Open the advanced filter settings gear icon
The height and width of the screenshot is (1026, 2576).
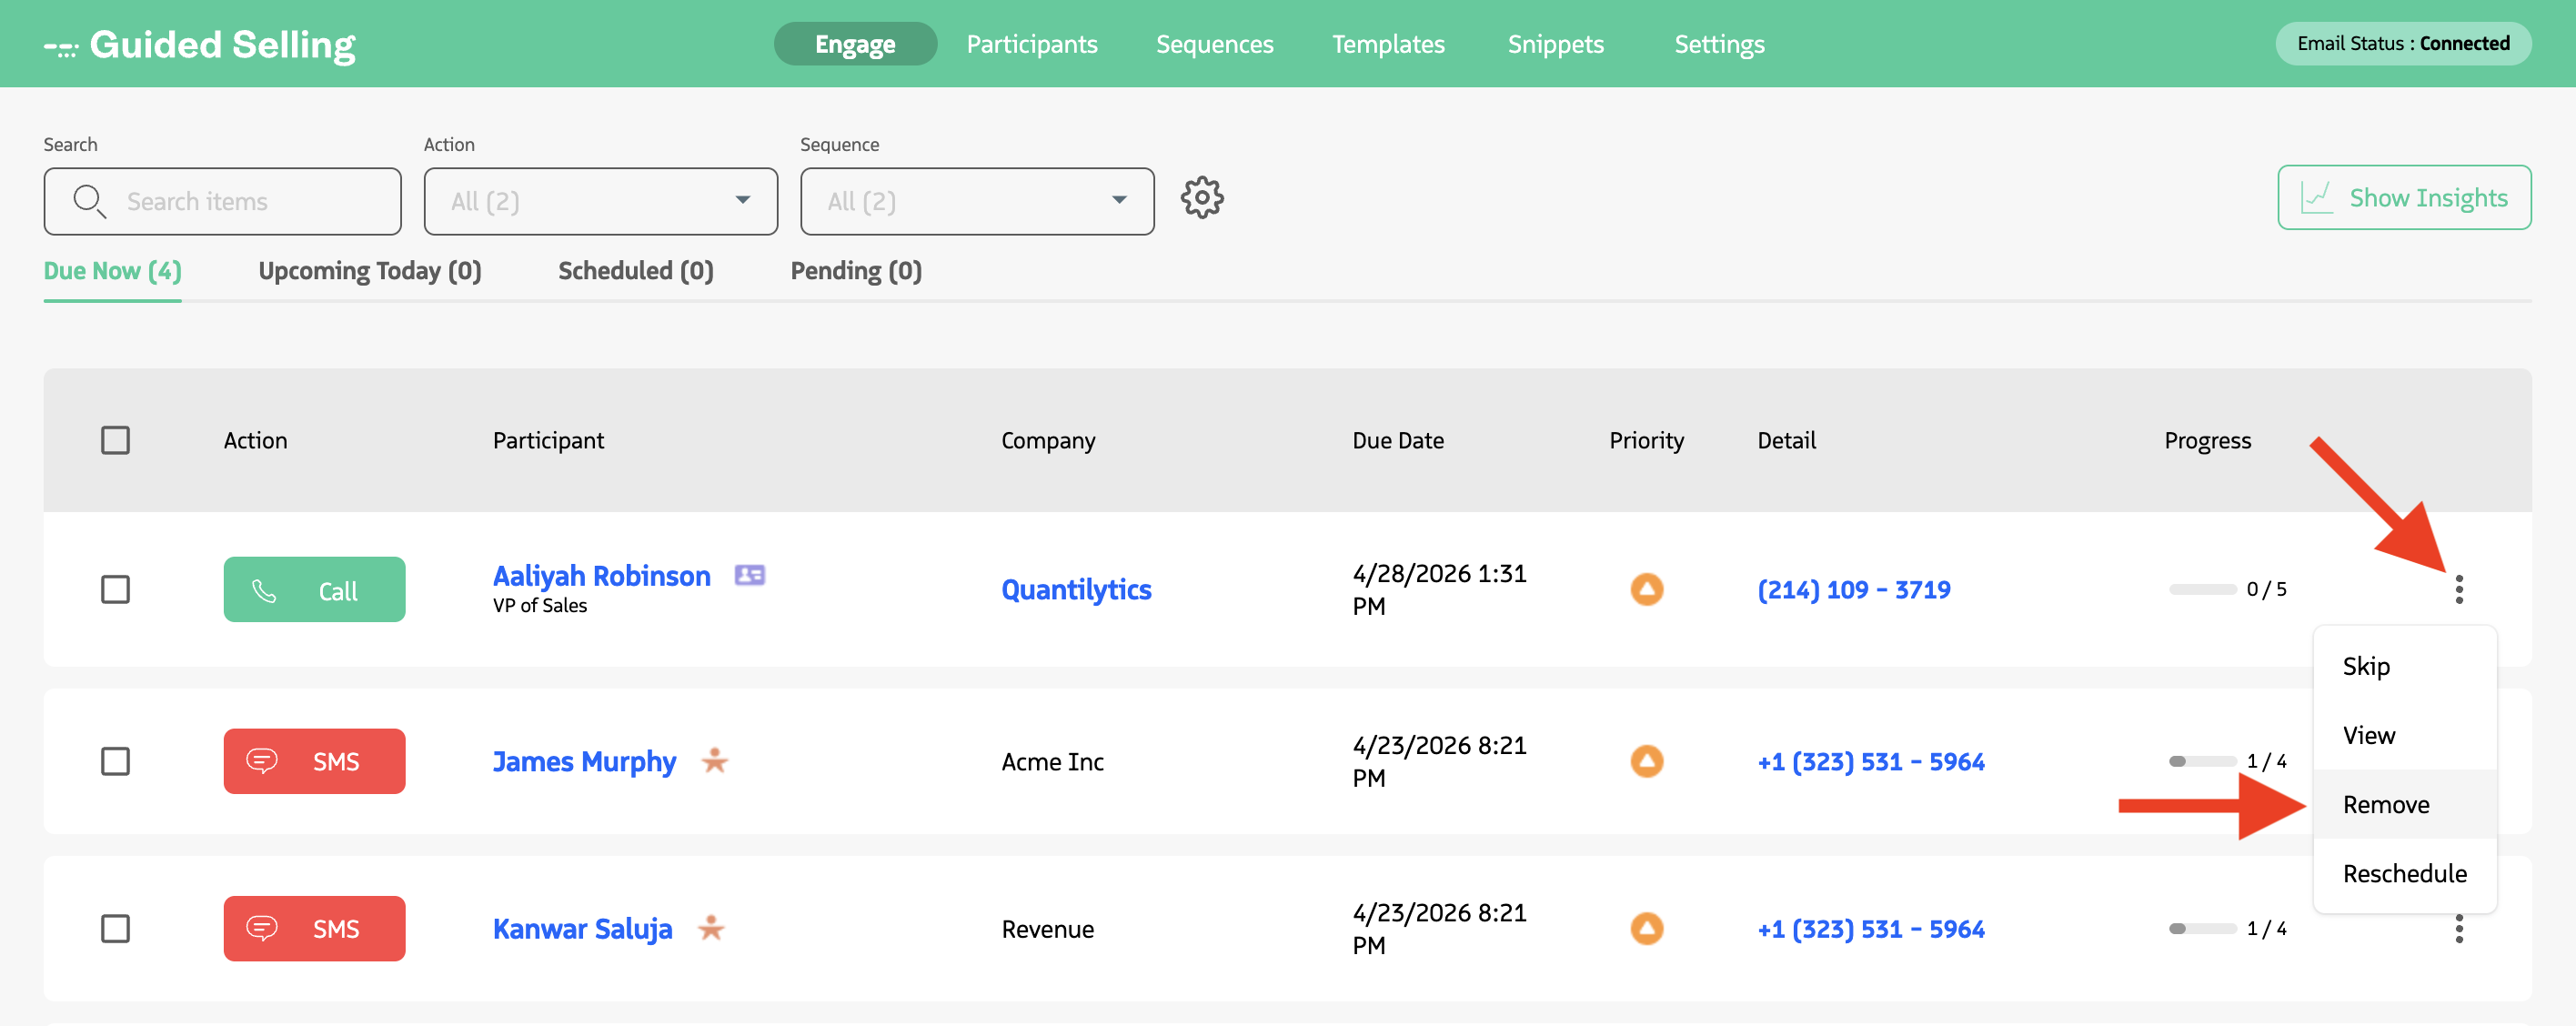coord(1203,197)
